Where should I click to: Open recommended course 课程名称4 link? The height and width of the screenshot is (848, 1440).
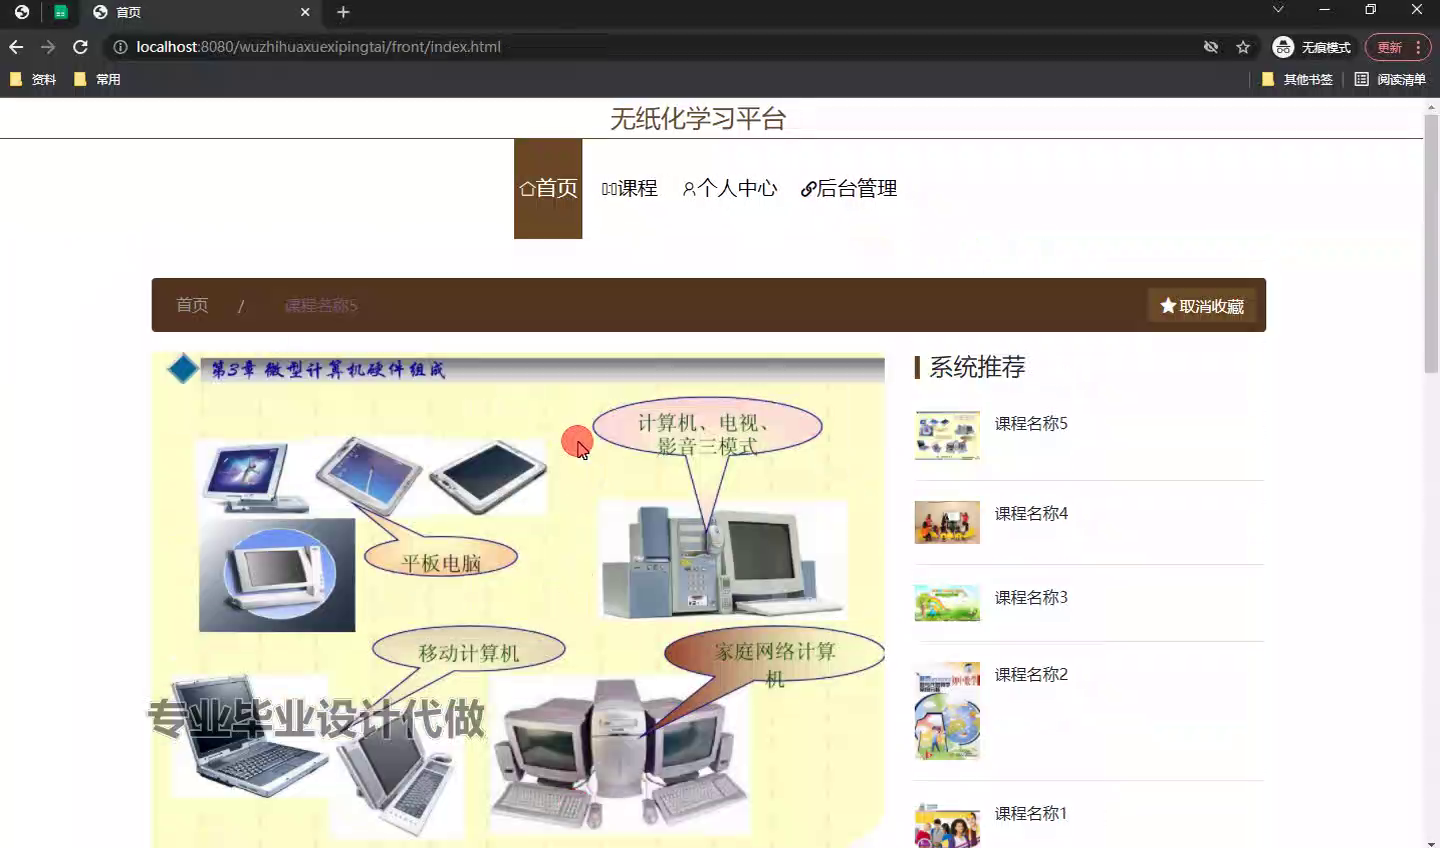pyautogui.click(x=1031, y=513)
